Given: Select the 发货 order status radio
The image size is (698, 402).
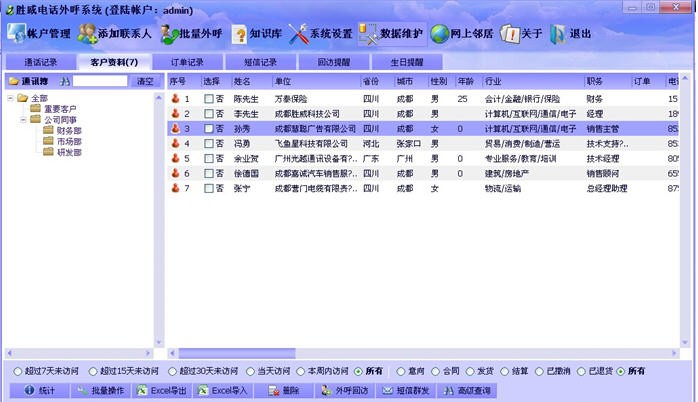Looking at the screenshot, I should (470, 371).
